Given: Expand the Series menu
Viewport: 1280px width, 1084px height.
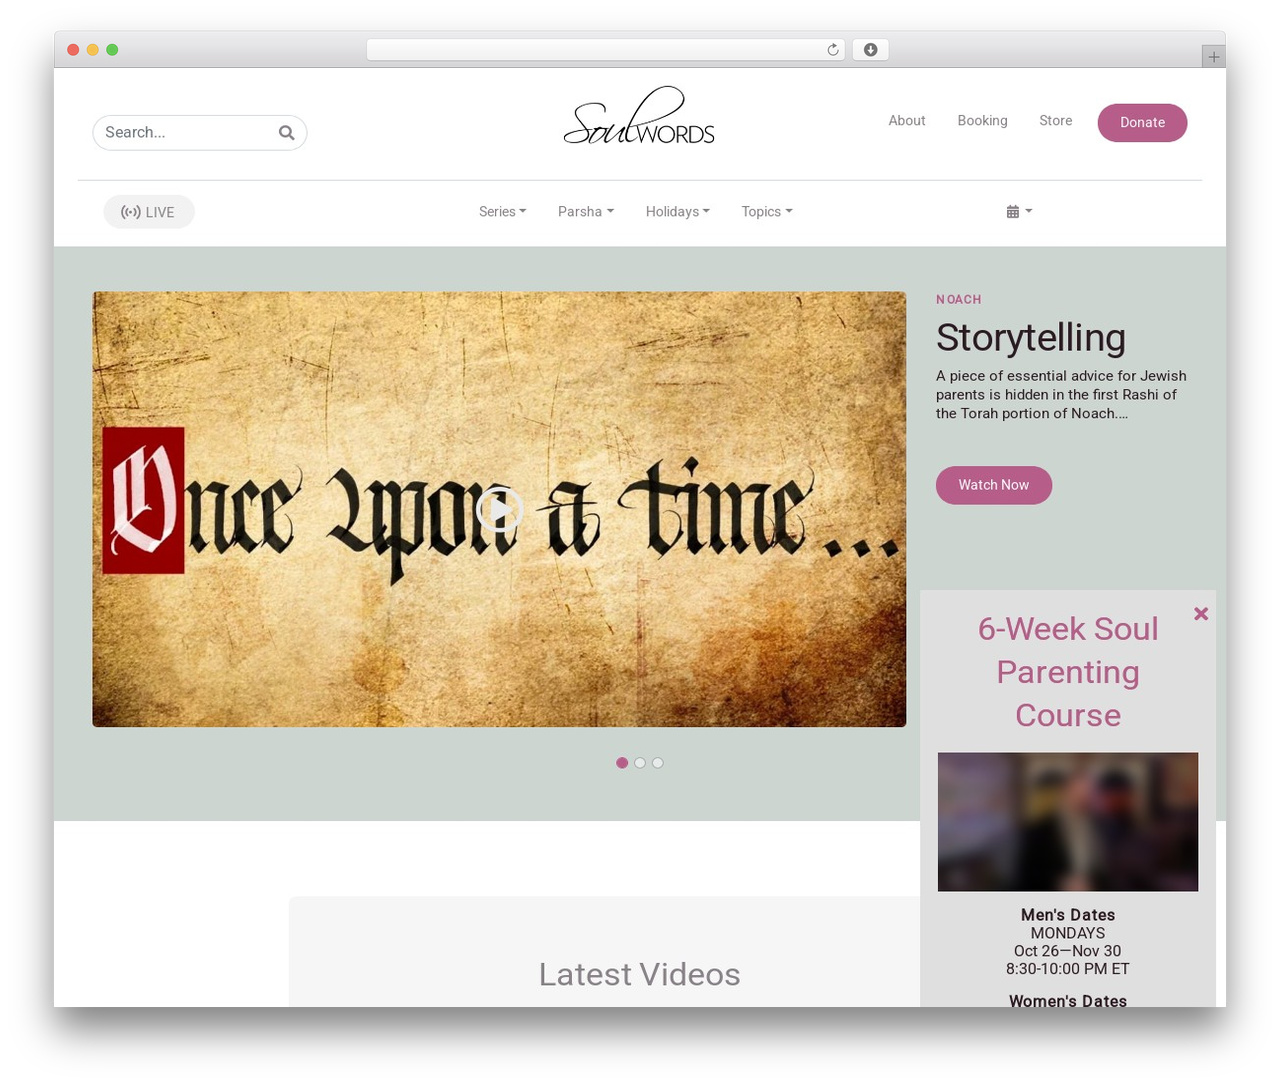Looking at the screenshot, I should pyautogui.click(x=502, y=212).
